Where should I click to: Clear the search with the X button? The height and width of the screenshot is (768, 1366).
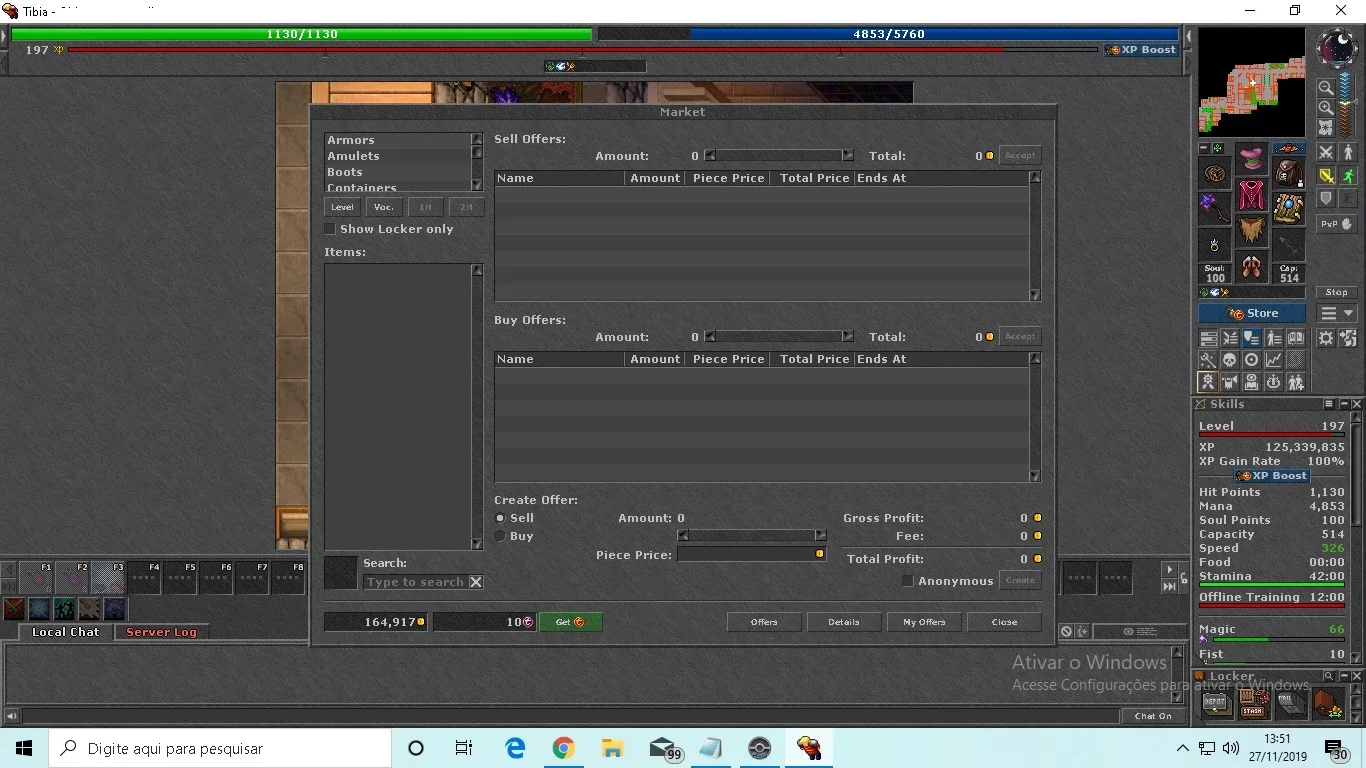coord(476,582)
